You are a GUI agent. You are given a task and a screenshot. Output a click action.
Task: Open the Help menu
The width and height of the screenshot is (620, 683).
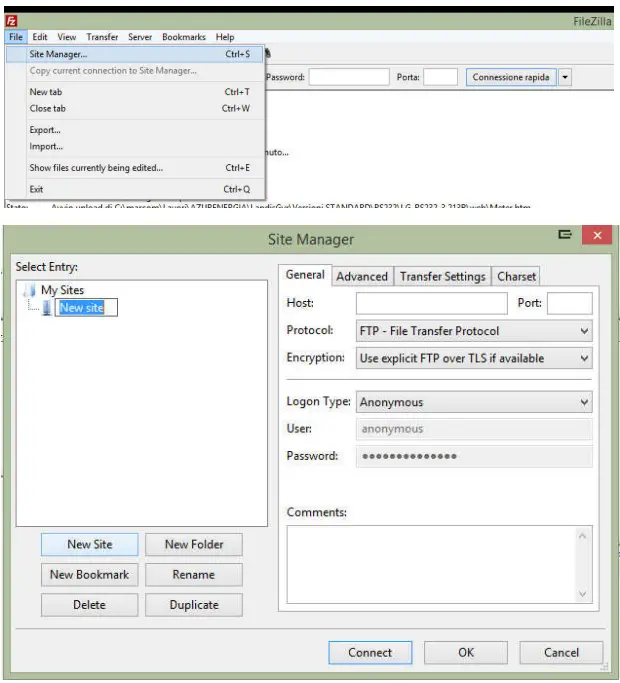pos(225,37)
